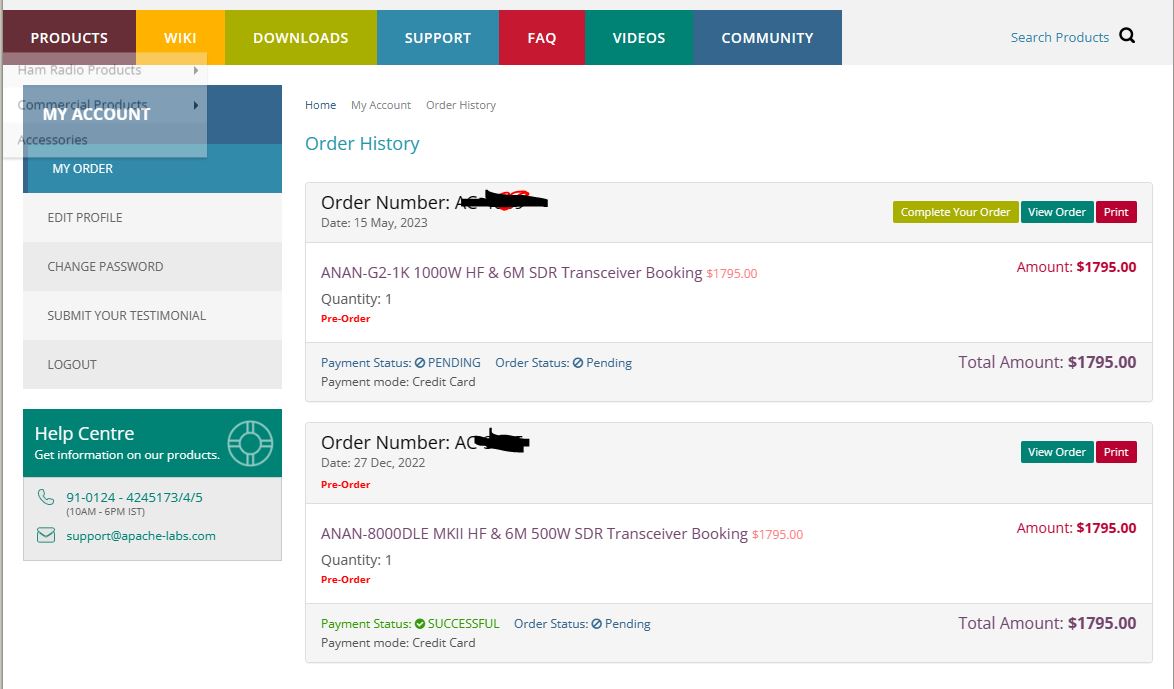Click the envelope email icon
Viewport: 1174px width, 689px height.
click(x=46, y=535)
